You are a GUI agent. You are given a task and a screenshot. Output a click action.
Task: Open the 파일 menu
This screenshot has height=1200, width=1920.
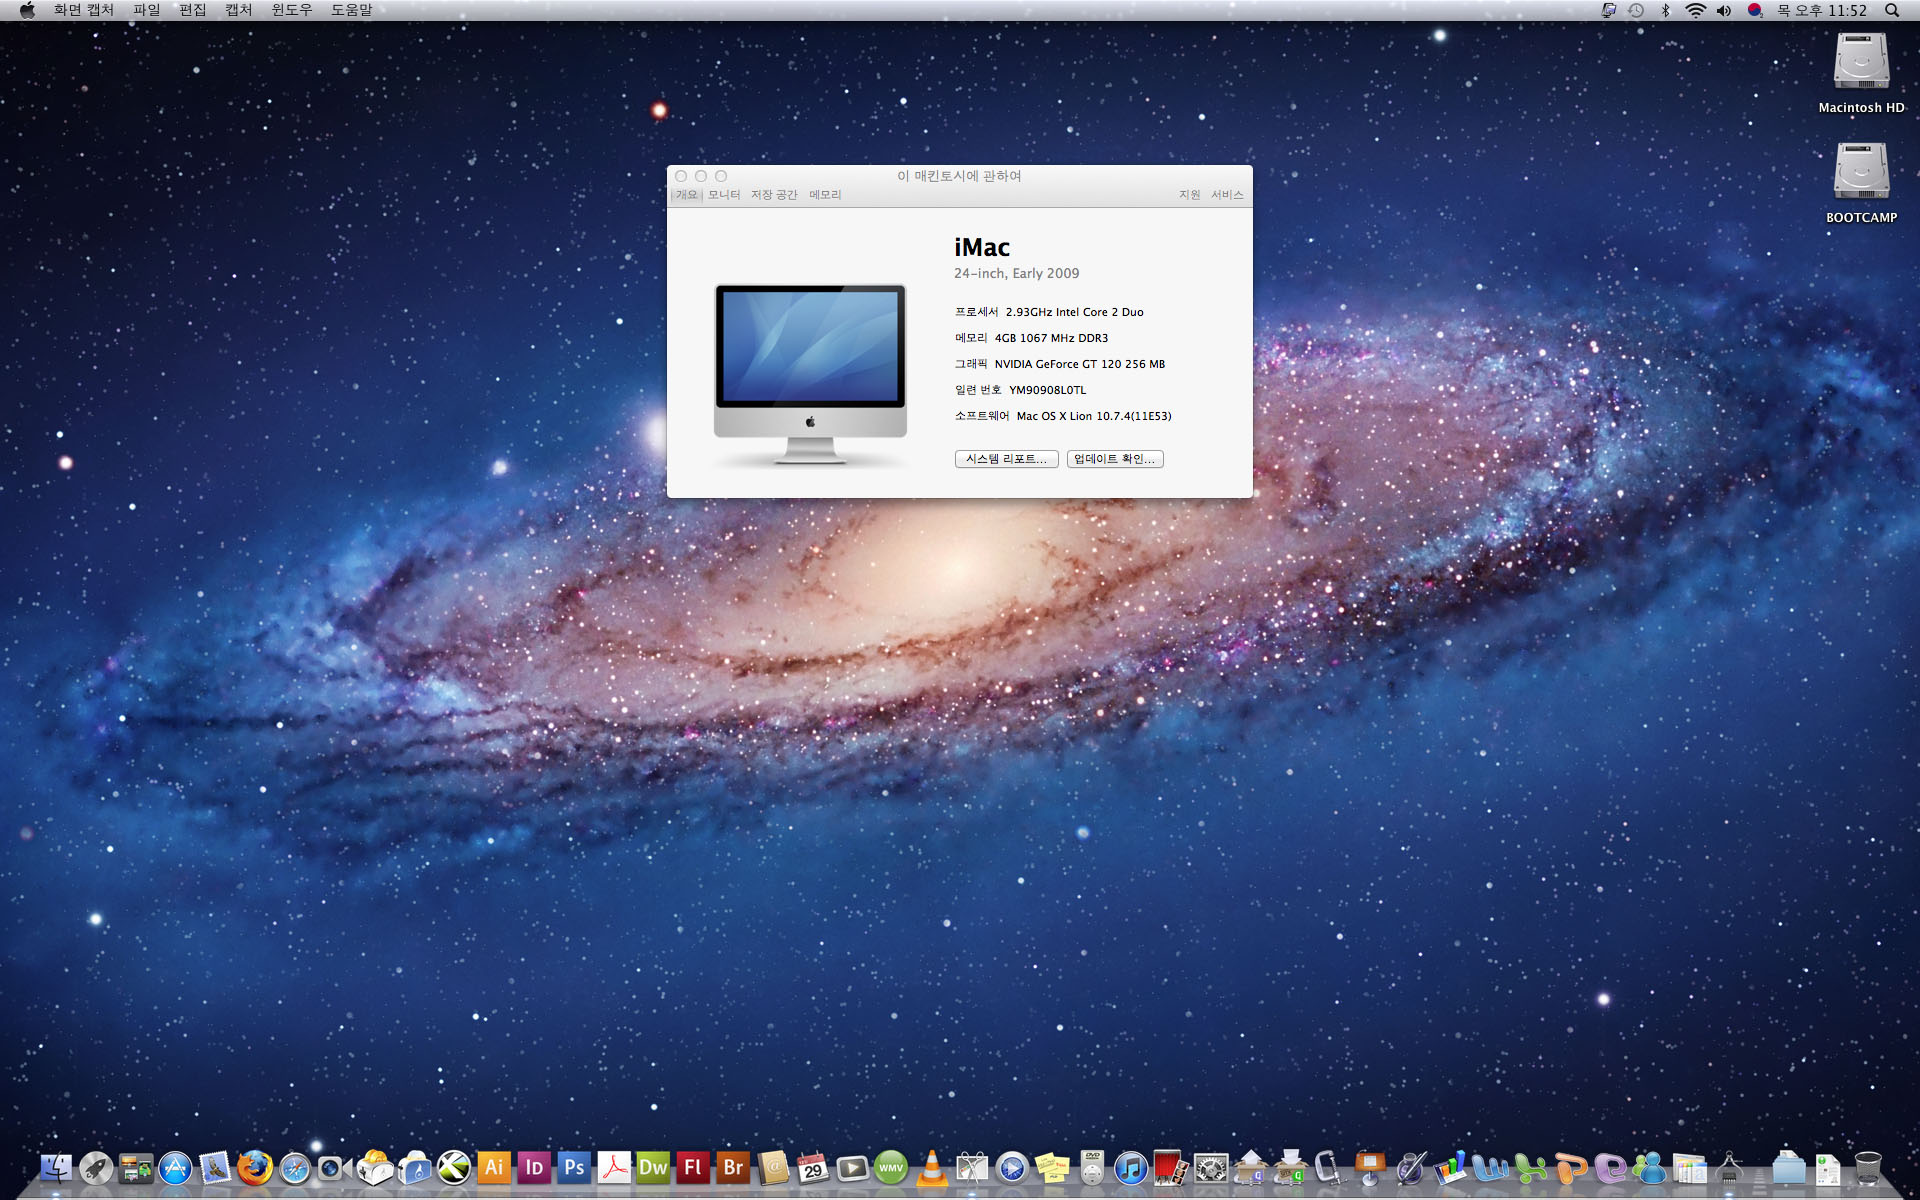tap(146, 10)
